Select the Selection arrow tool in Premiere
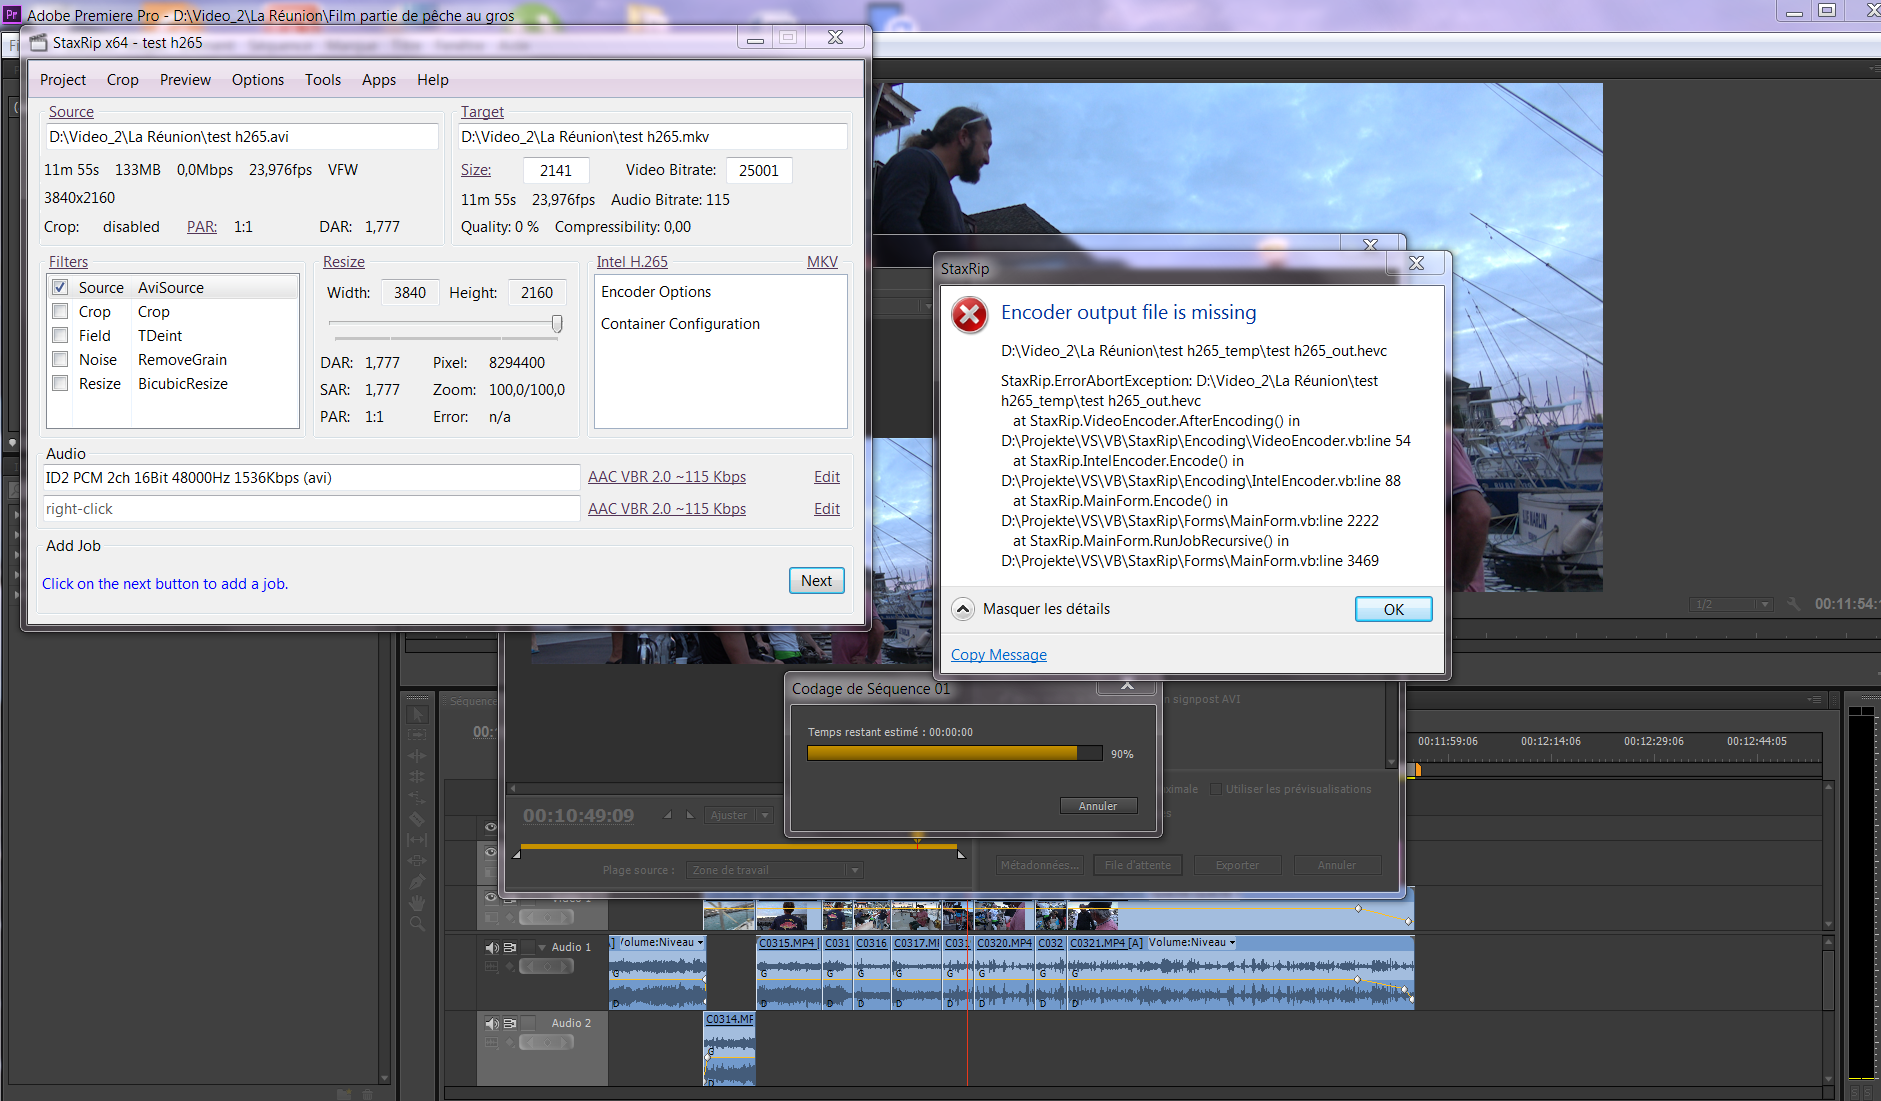This screenshot has width=1881, height=1101. [418, 714]
